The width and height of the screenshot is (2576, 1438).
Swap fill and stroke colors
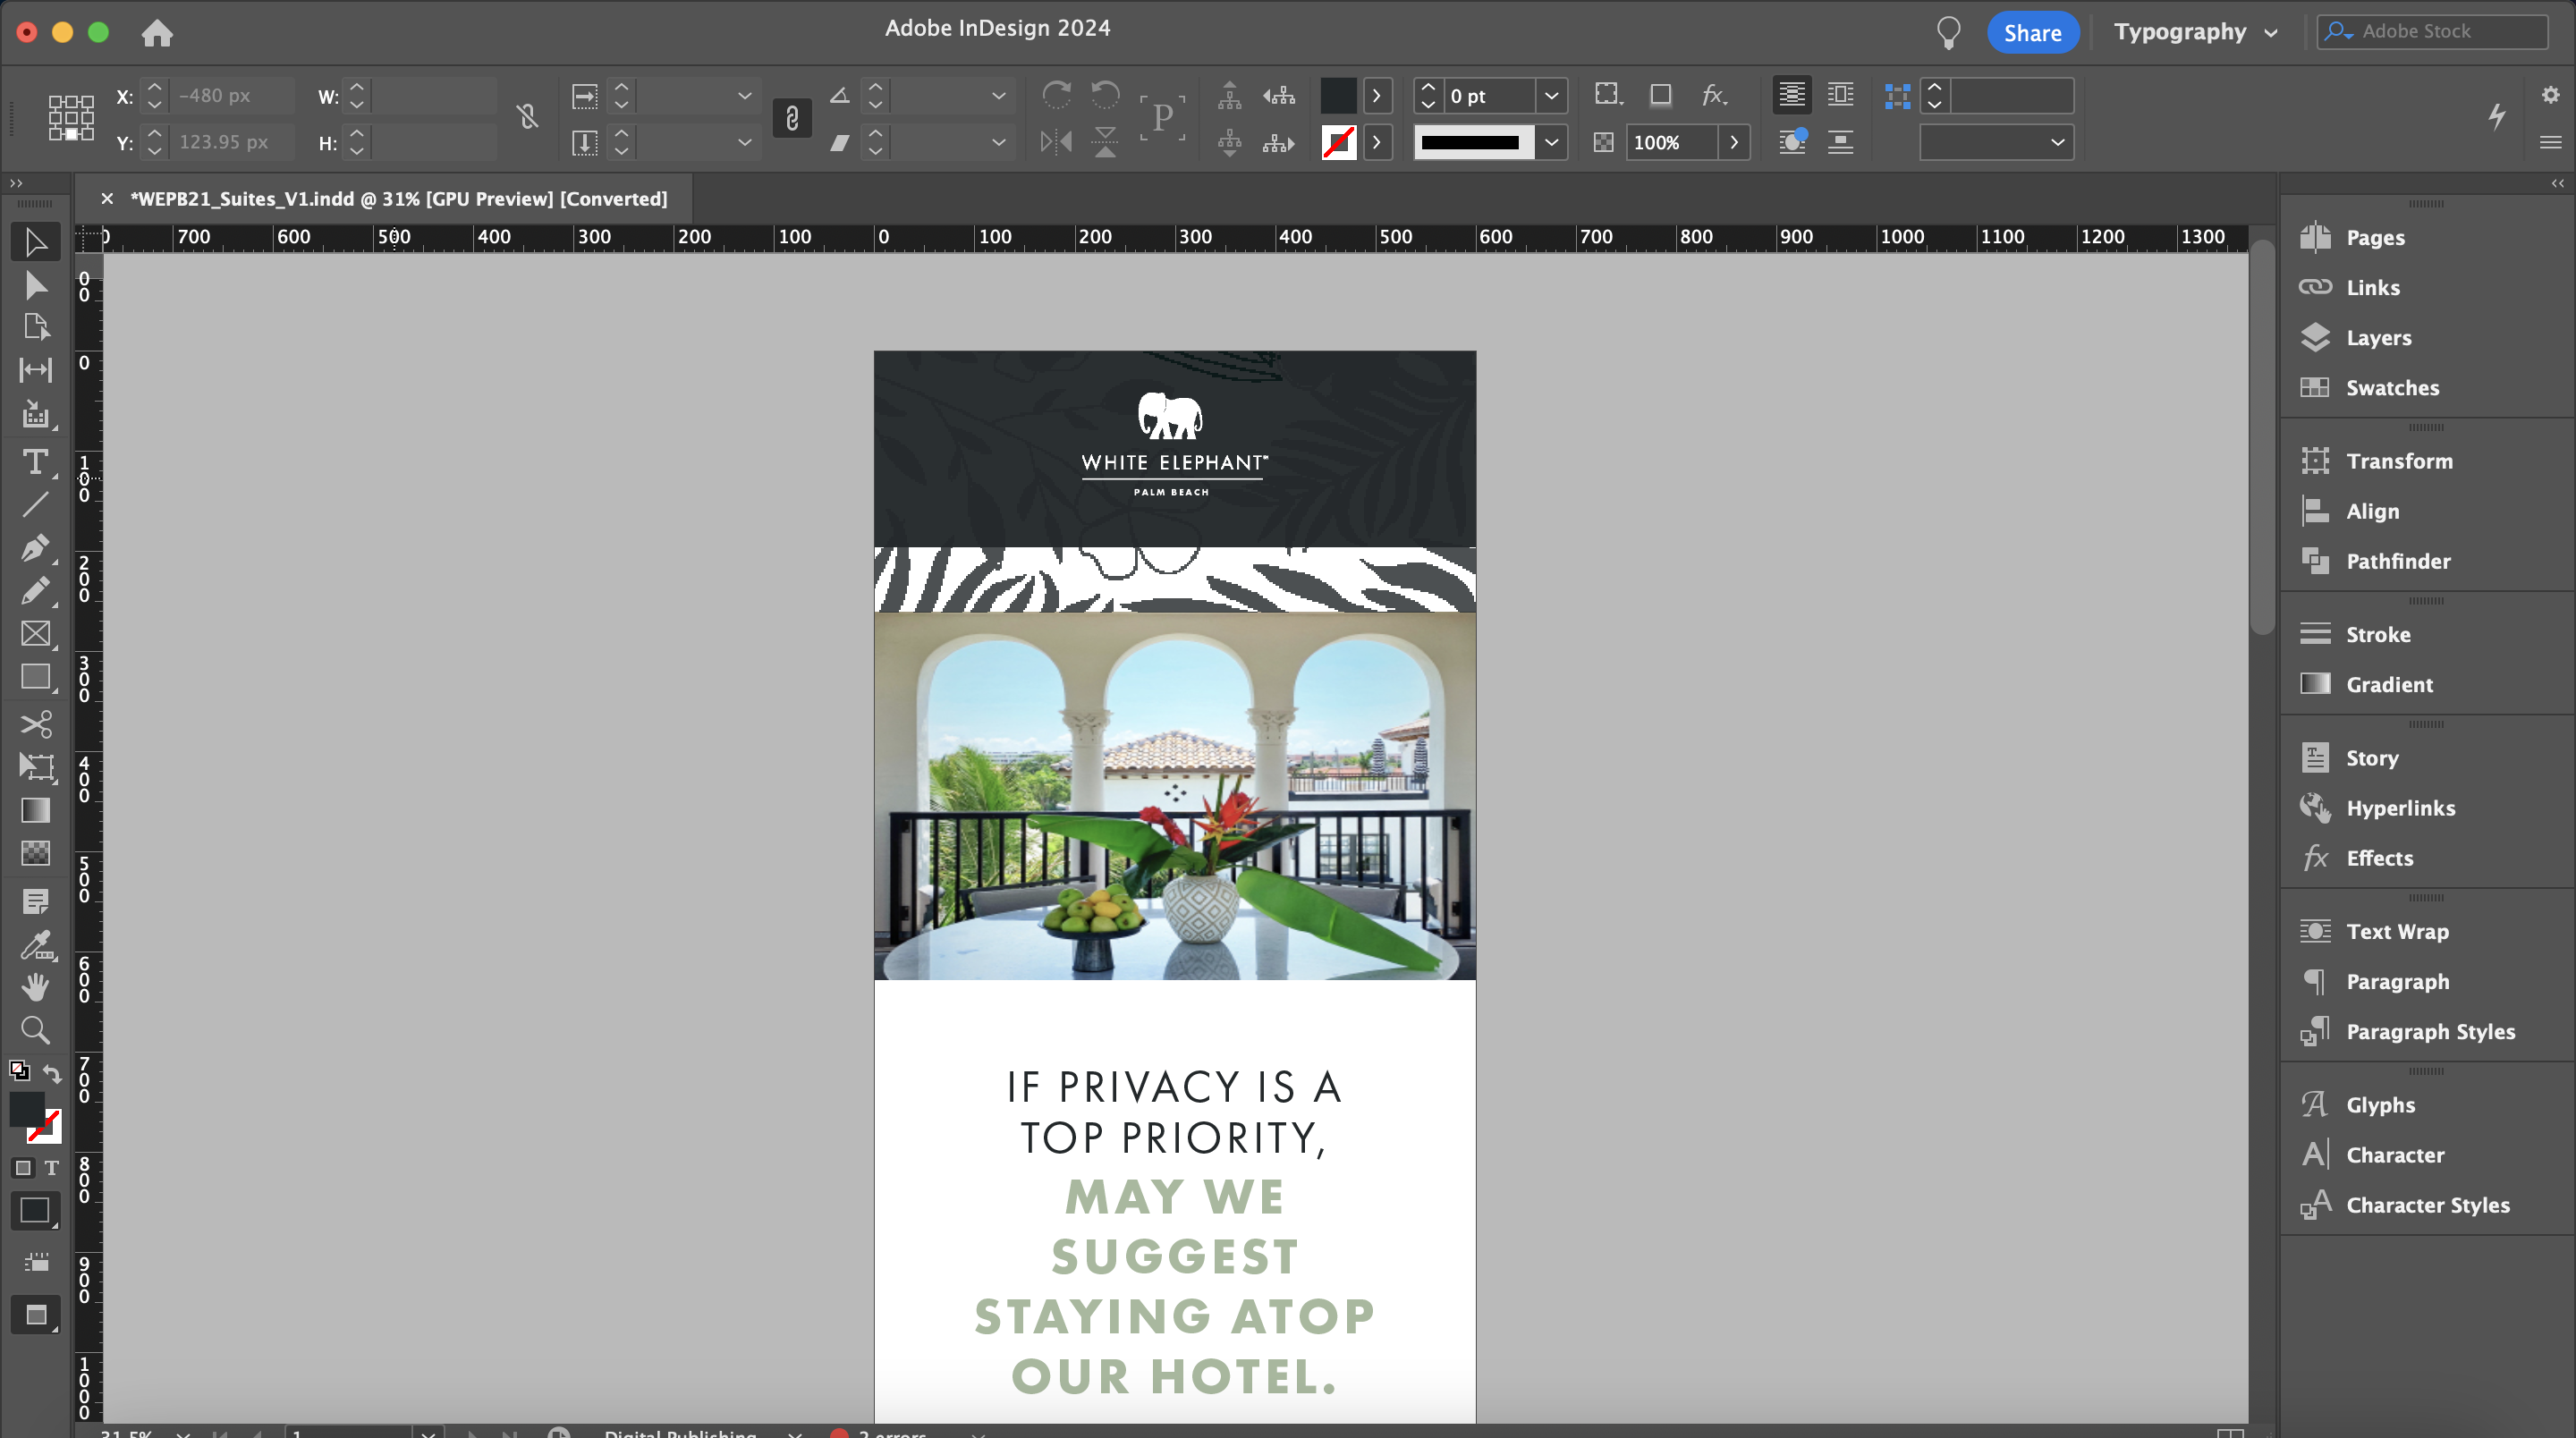coord(52,1073)
